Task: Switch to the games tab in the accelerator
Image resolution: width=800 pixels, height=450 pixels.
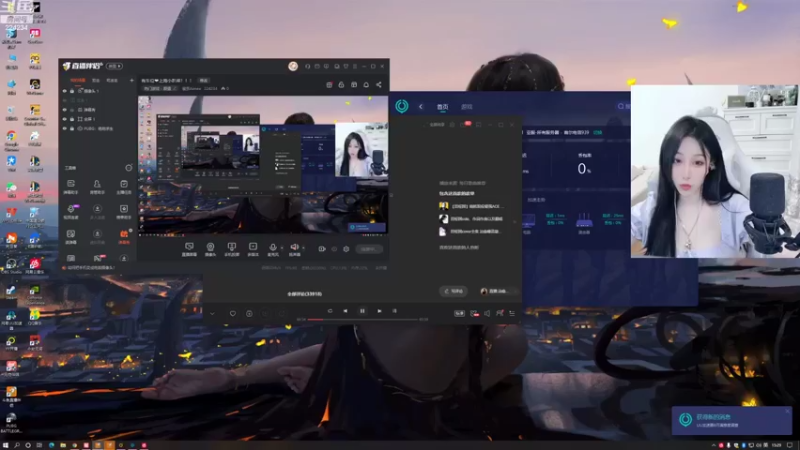Action: point(467,107)
